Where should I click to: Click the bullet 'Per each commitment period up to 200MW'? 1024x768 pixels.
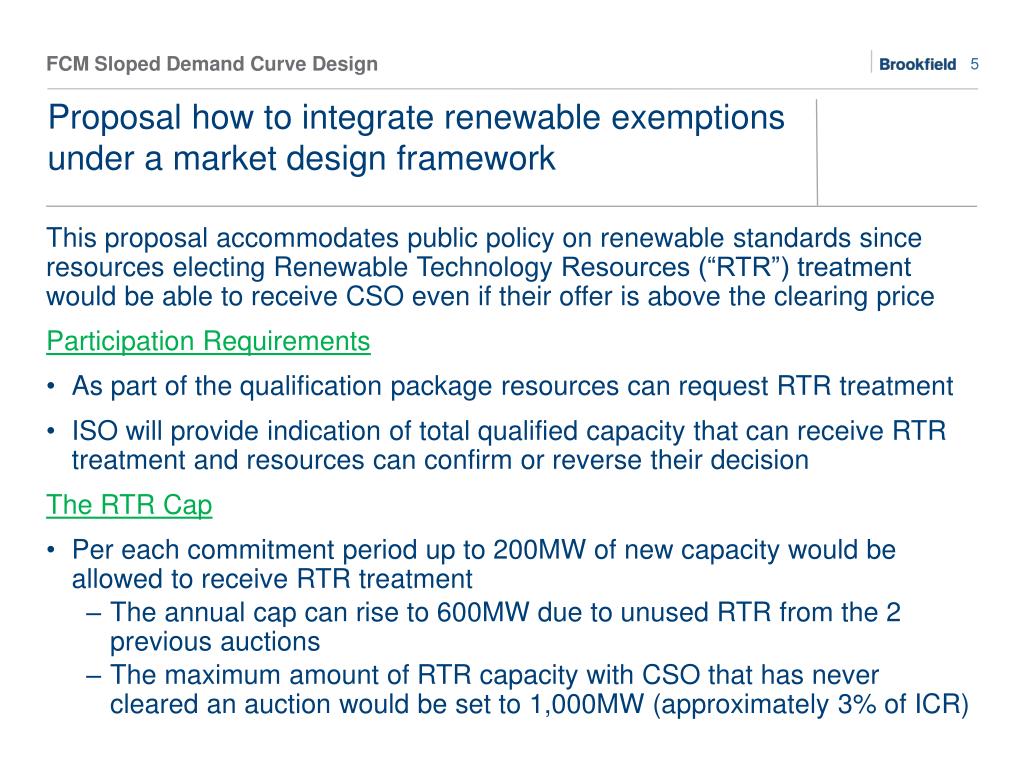(483, 564)
